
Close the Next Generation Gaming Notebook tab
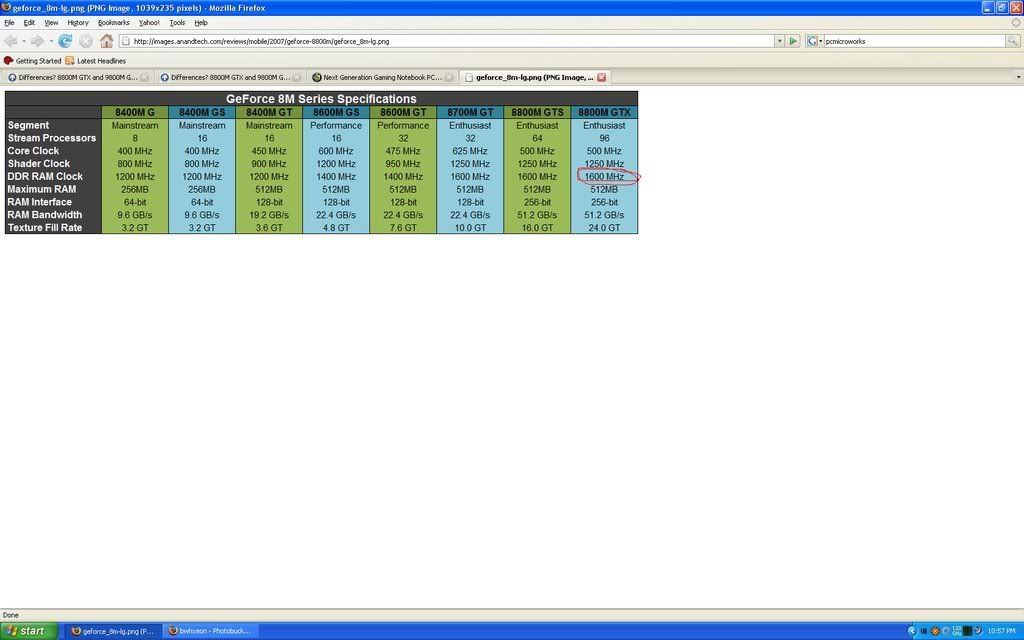pyautogui.click(x=449, y=77)
